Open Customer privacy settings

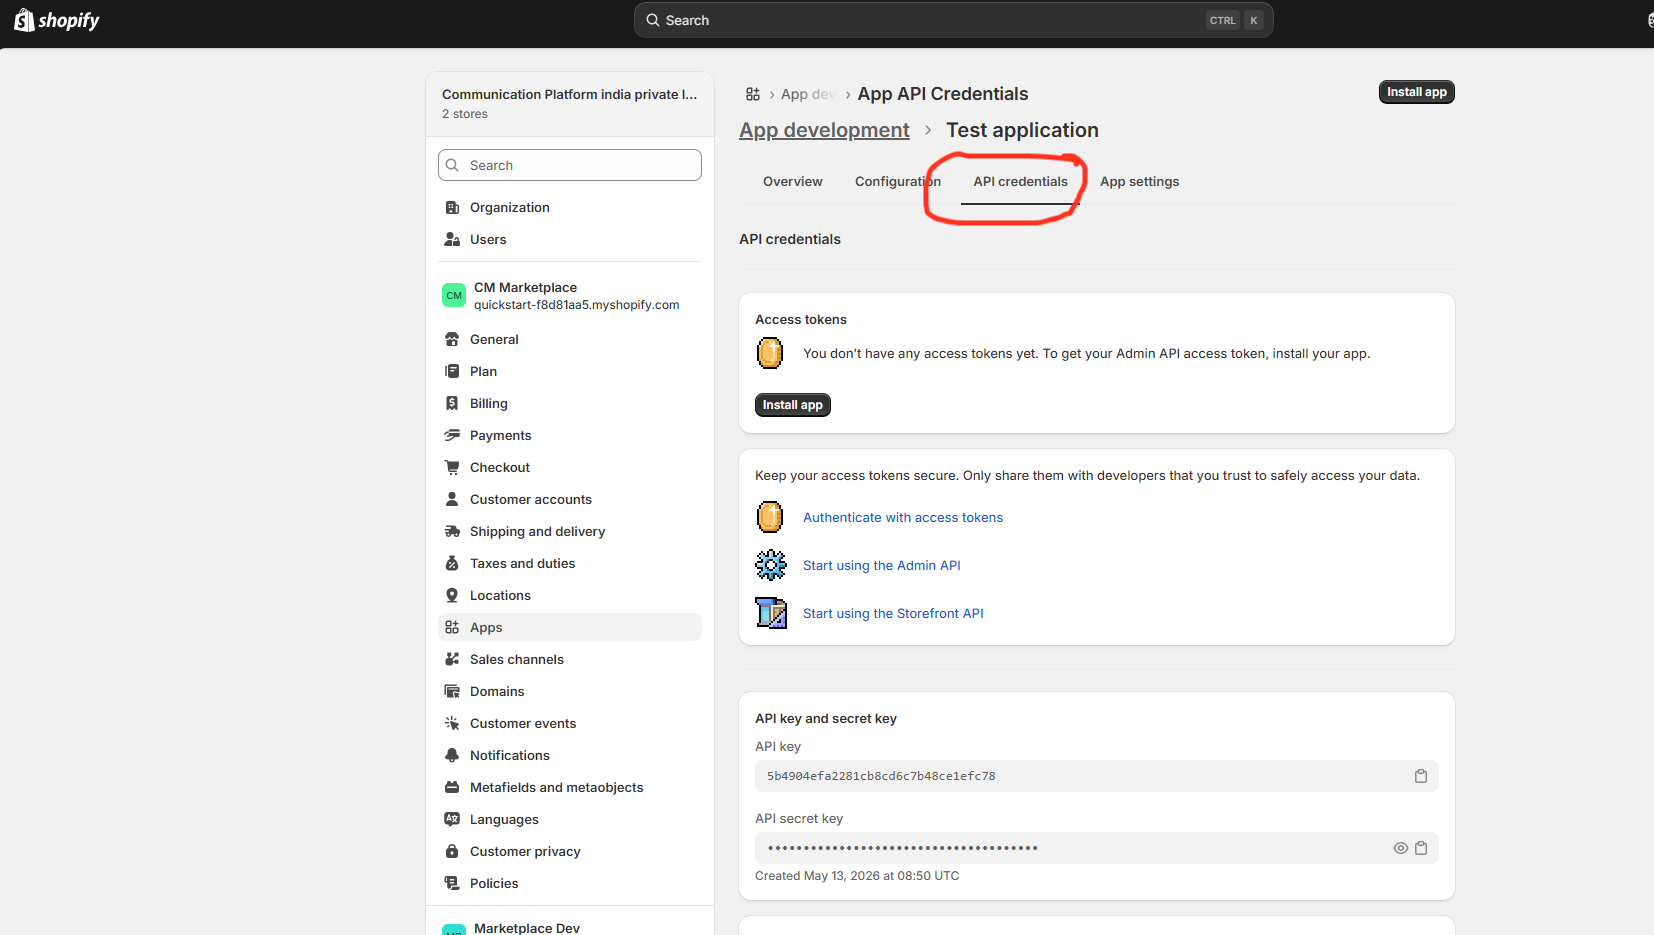(x=570, y=851)
